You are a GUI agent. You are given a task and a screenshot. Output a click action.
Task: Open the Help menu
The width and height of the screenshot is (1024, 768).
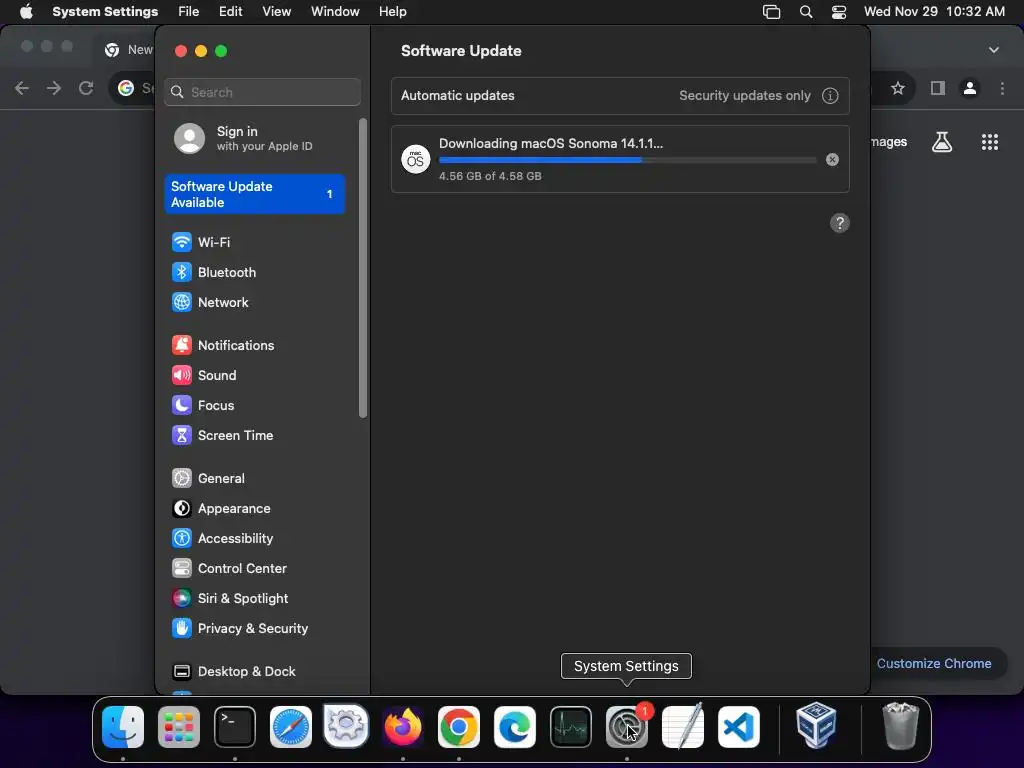392,12
